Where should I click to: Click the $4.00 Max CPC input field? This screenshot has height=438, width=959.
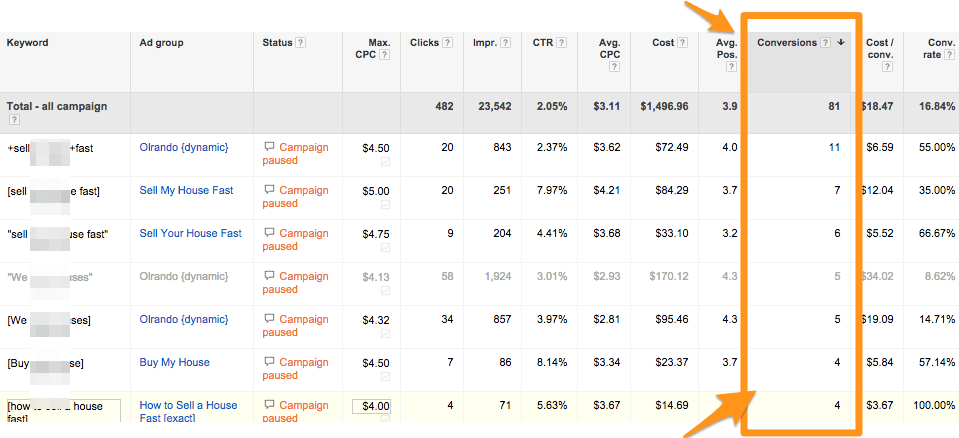(x=371, y=406)
